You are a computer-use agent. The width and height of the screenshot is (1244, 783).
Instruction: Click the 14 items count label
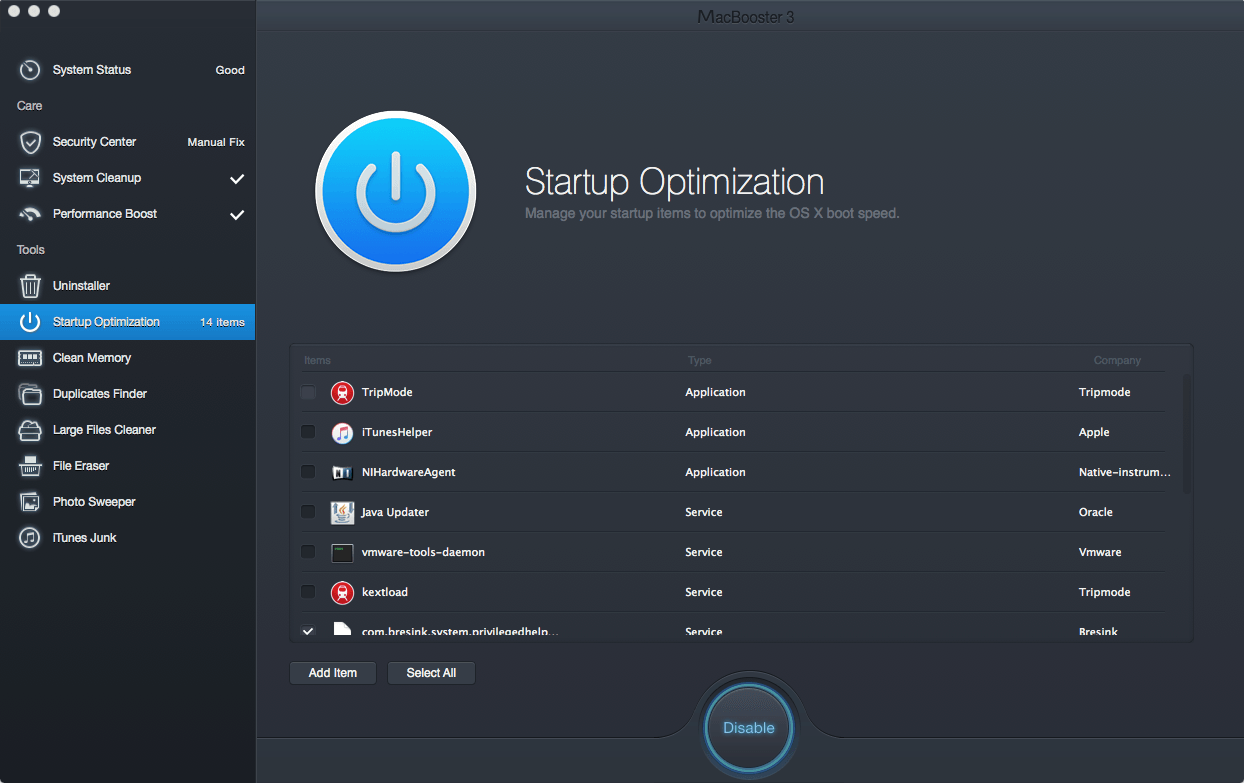(222, 322)
